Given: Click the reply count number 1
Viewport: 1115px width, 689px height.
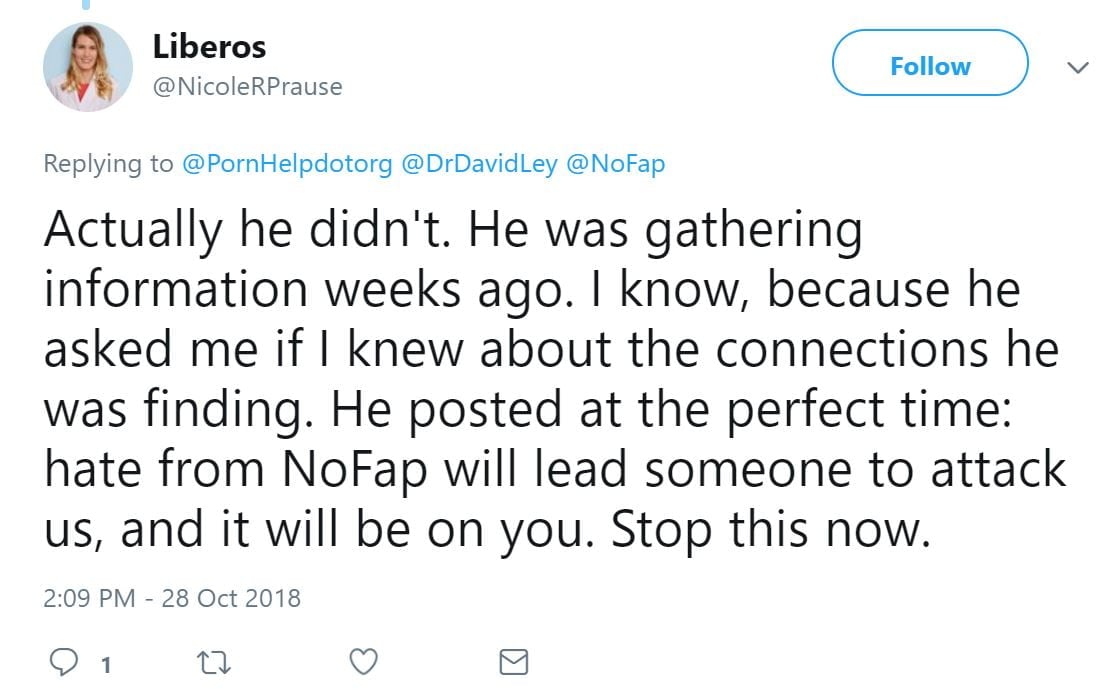Looking at the screenshot, I should coord(105,664).
